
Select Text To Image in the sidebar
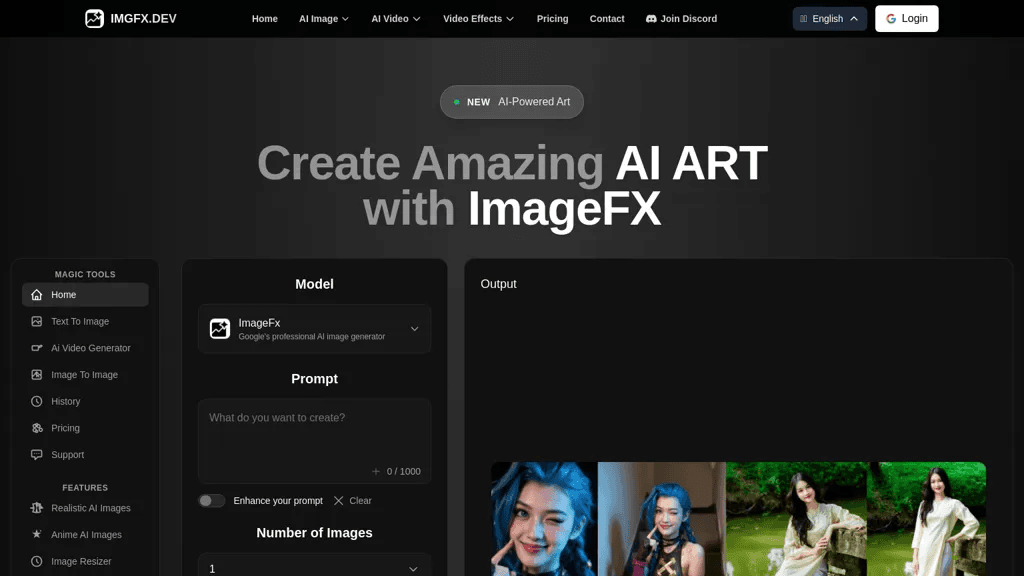click(x=85, y=321)
